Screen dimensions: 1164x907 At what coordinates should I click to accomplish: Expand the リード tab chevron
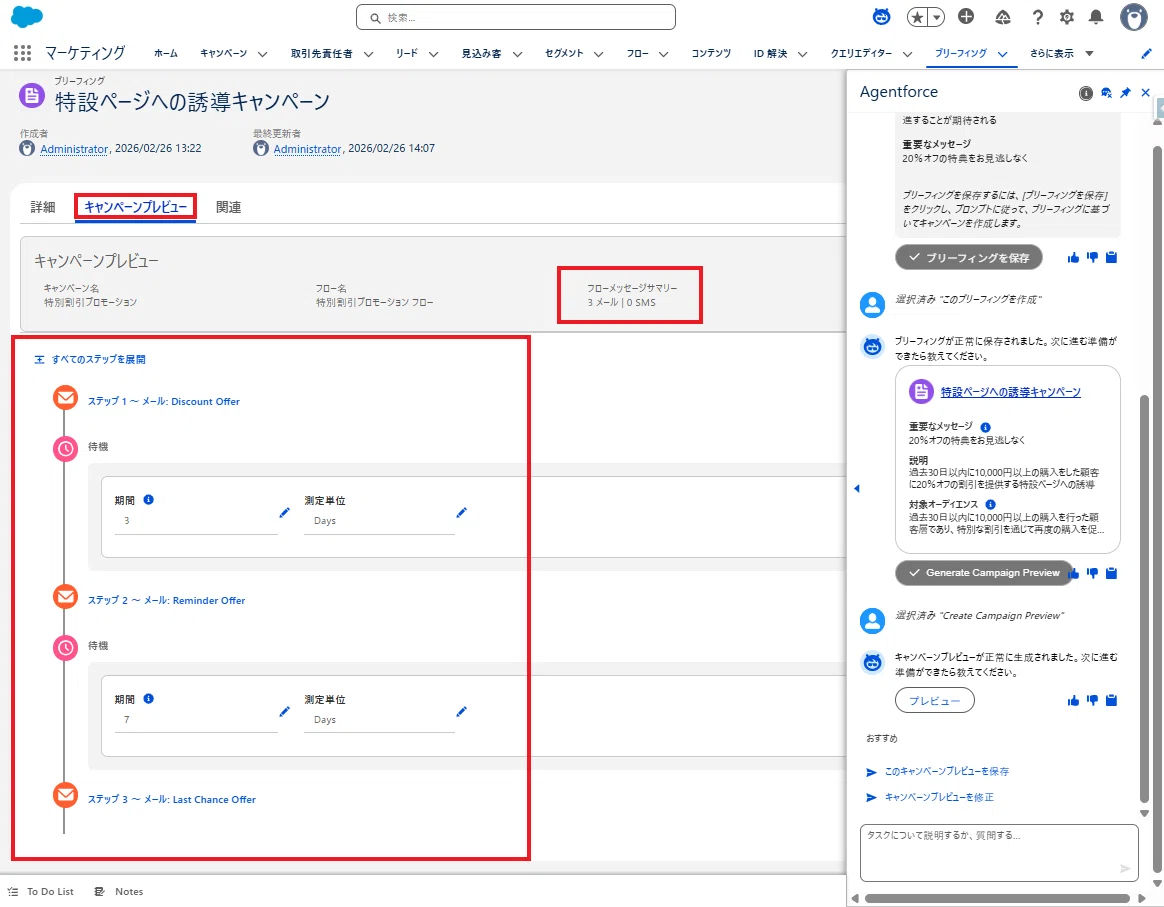[x=434, y=54]
